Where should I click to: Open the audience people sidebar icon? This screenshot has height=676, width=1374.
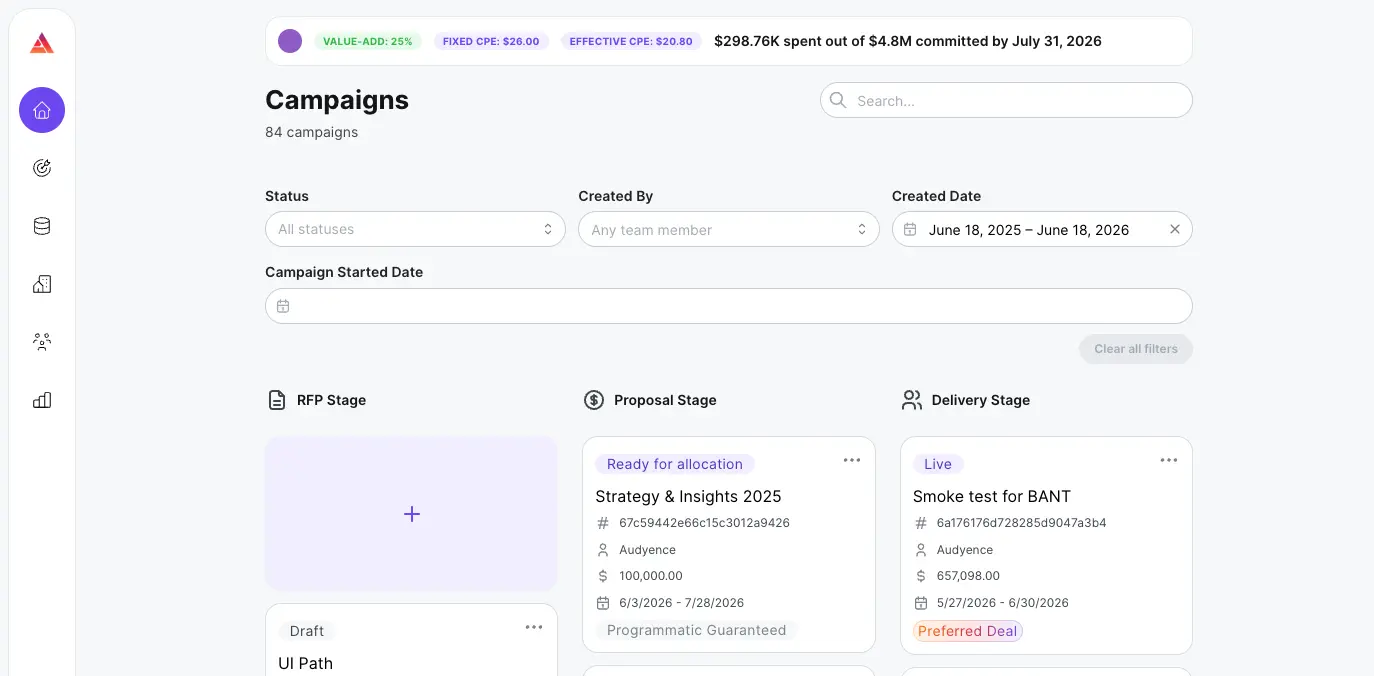tap(42, 342)
